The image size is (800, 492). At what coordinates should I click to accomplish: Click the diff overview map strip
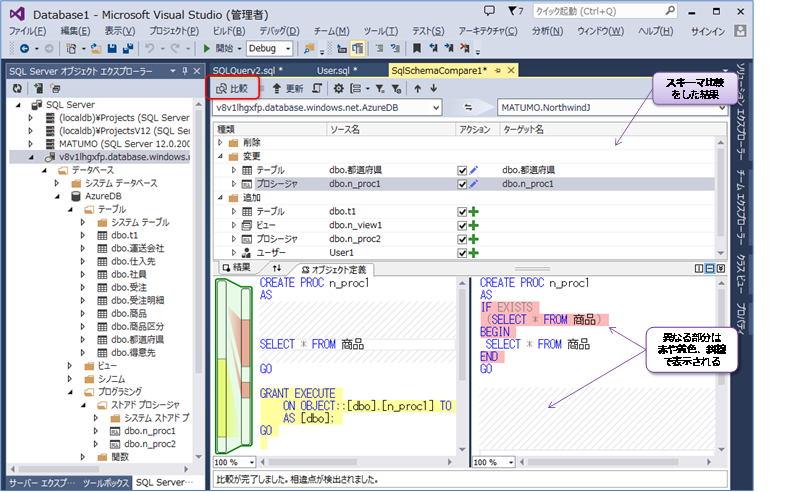234,366
